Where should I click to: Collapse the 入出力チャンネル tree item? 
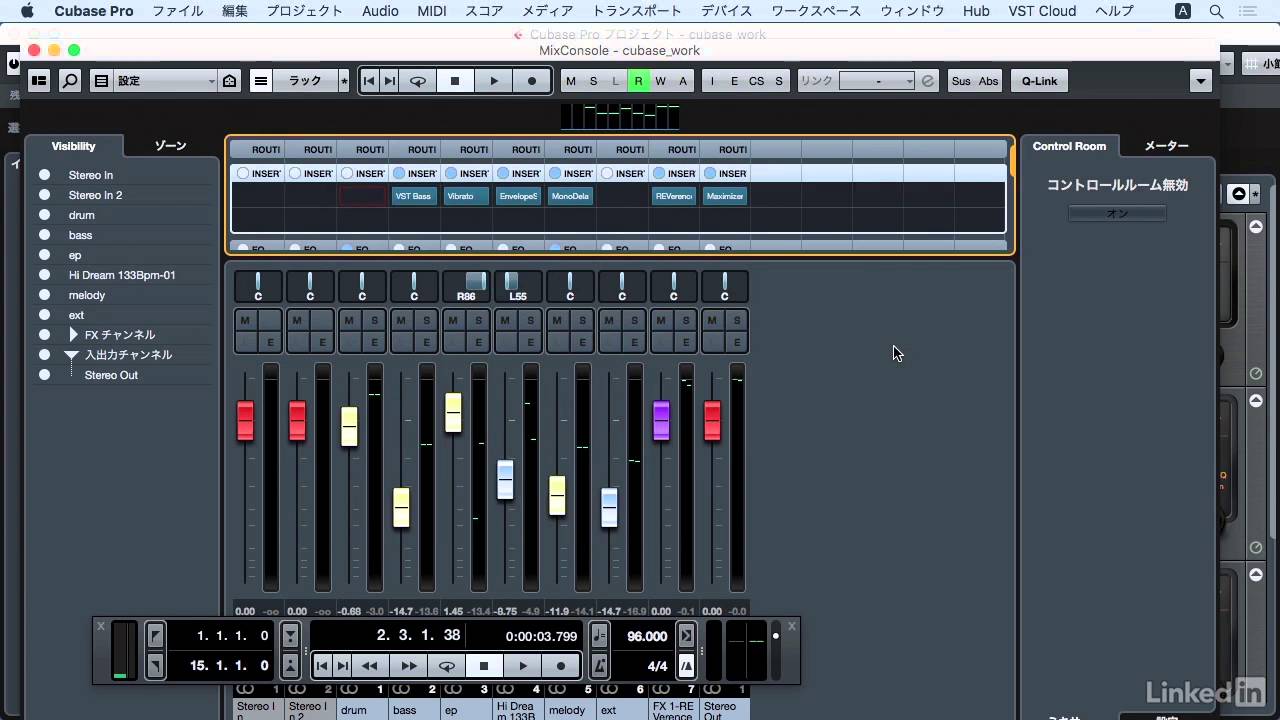[72, 355]
